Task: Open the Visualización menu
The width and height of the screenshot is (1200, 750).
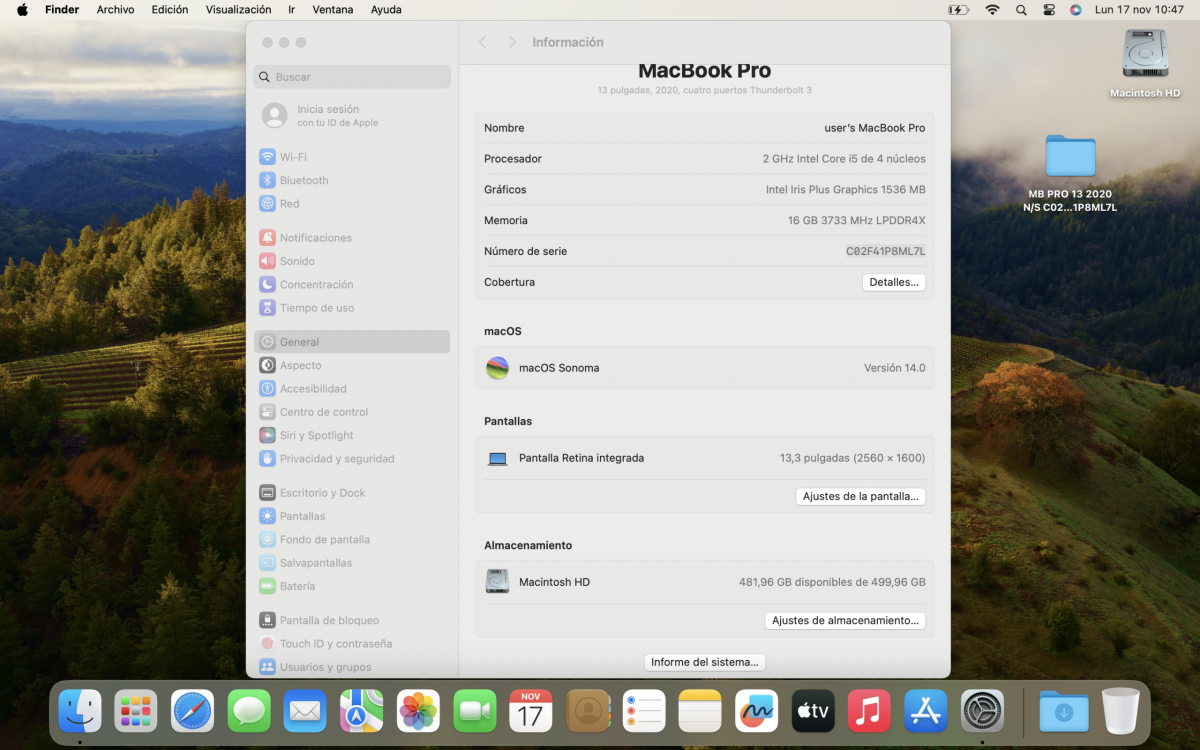Action: click(238, 10)
